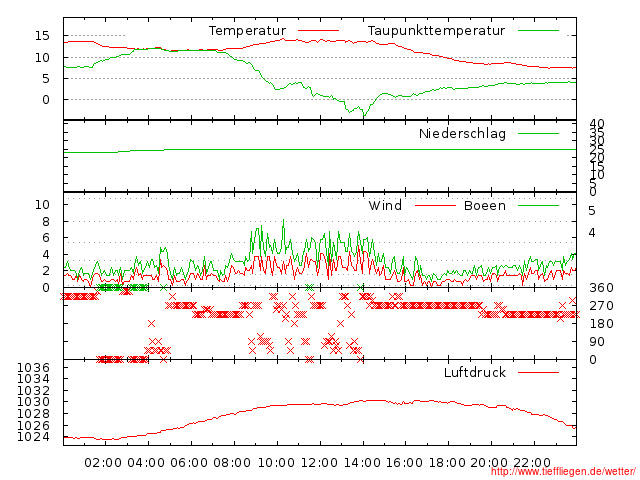Click the 360 wind direction axis label
This screenshot has height=480, width=640.
[601, 288]
